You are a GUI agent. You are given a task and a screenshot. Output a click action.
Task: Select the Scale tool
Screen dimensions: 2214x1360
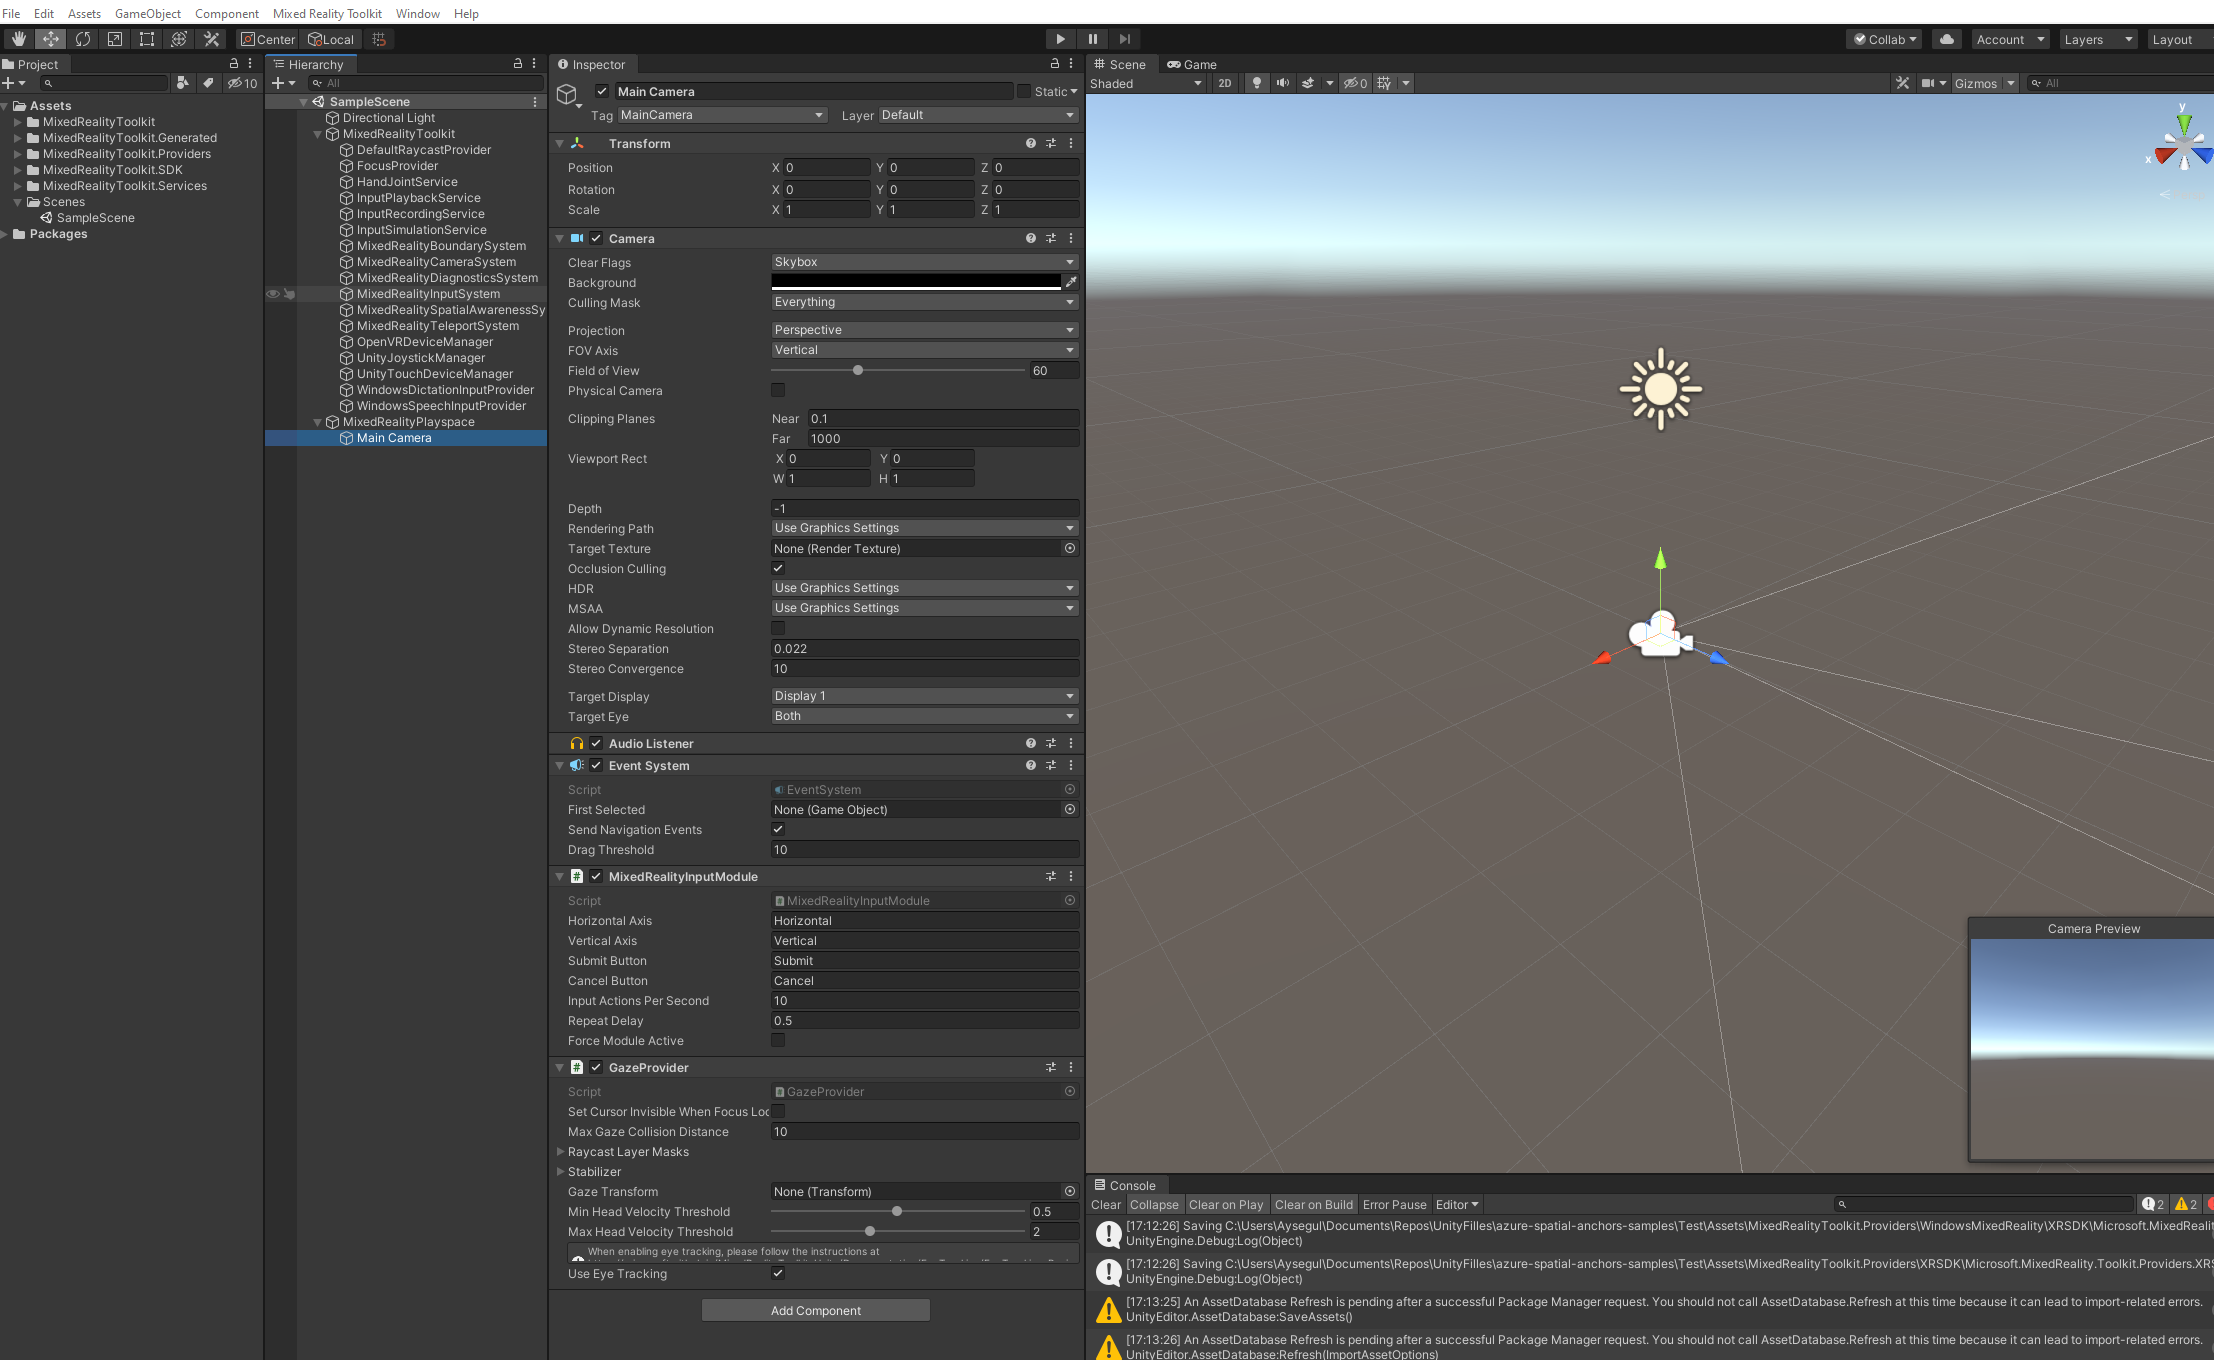[115, 39]
